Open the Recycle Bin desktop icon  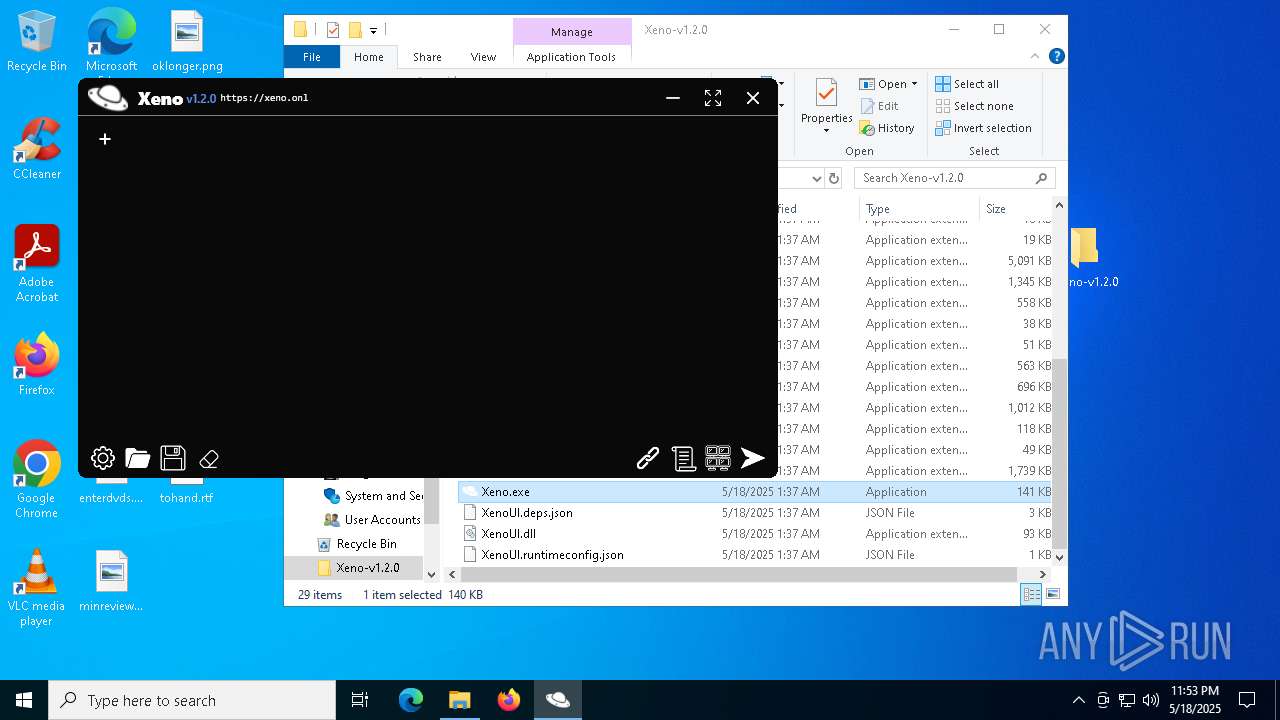[x=37, y=42]
